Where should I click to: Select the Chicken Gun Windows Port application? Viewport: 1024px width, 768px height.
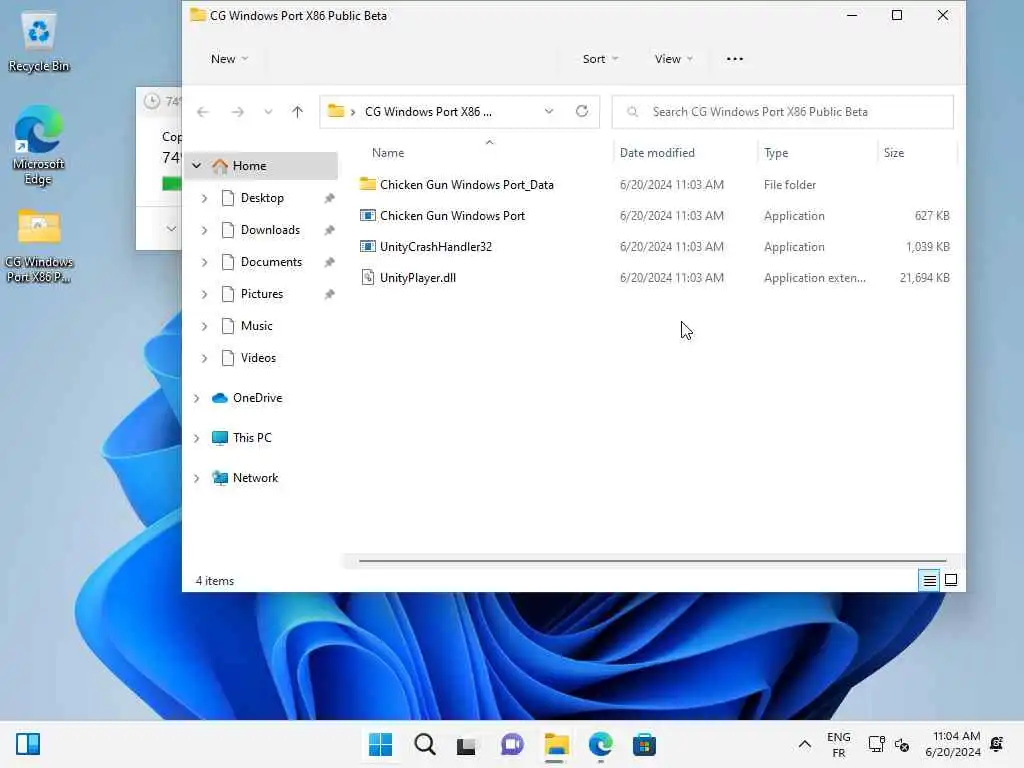[452, 216]
